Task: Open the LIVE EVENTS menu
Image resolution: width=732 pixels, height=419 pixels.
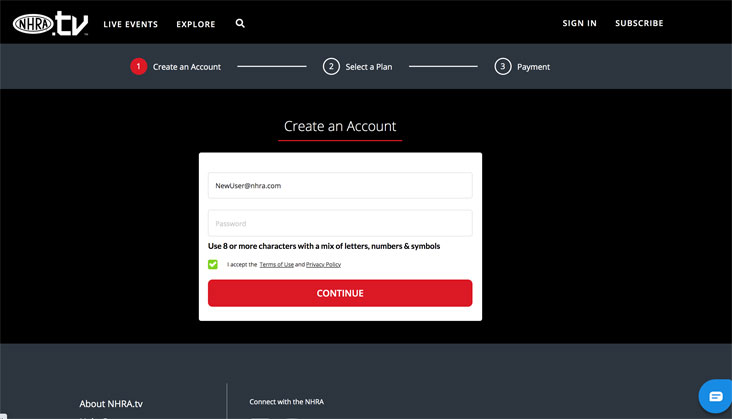Action: (x=130, y=24)
